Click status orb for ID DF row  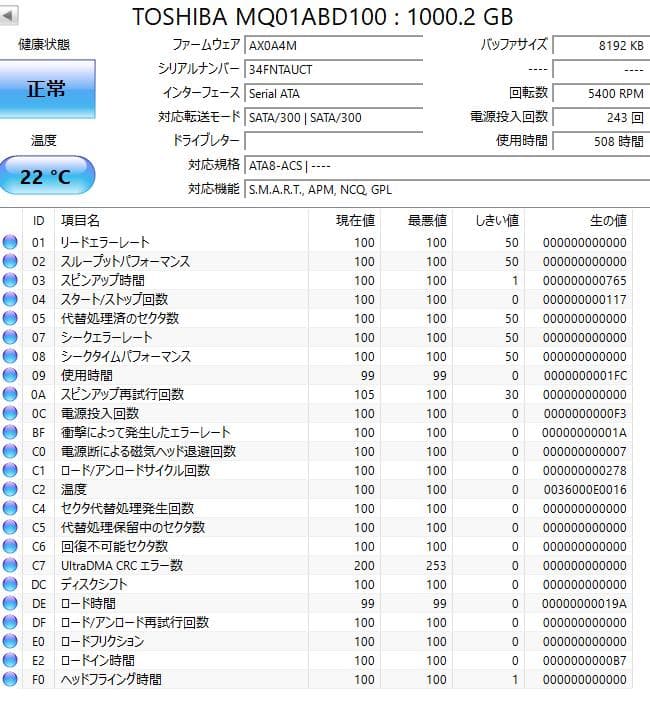click(x=10, y=622)
